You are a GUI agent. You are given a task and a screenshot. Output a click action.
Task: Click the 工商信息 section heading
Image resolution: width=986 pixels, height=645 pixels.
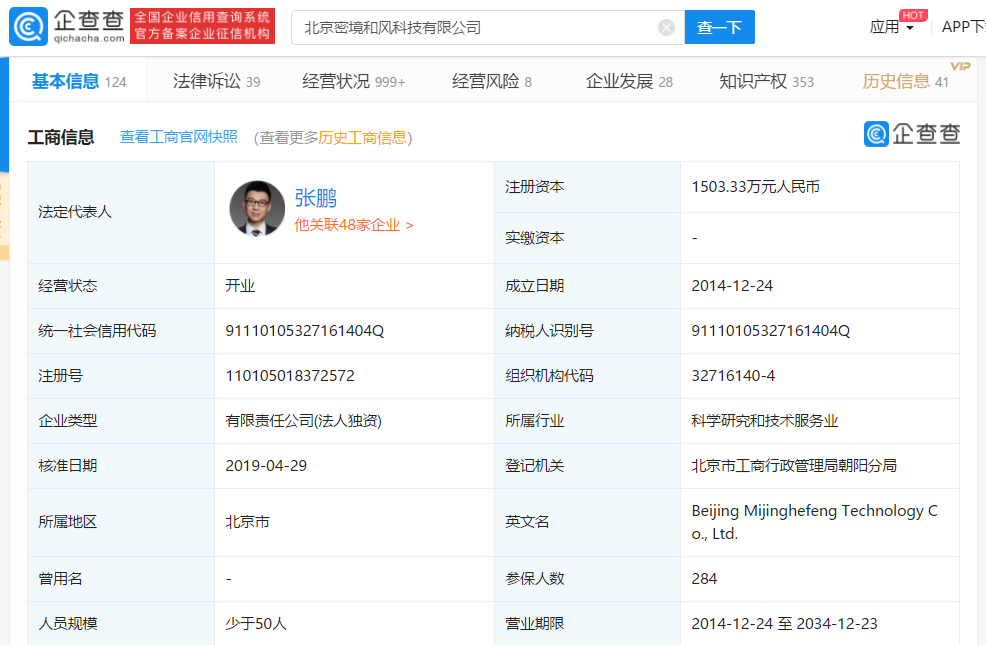click(61, 137)
